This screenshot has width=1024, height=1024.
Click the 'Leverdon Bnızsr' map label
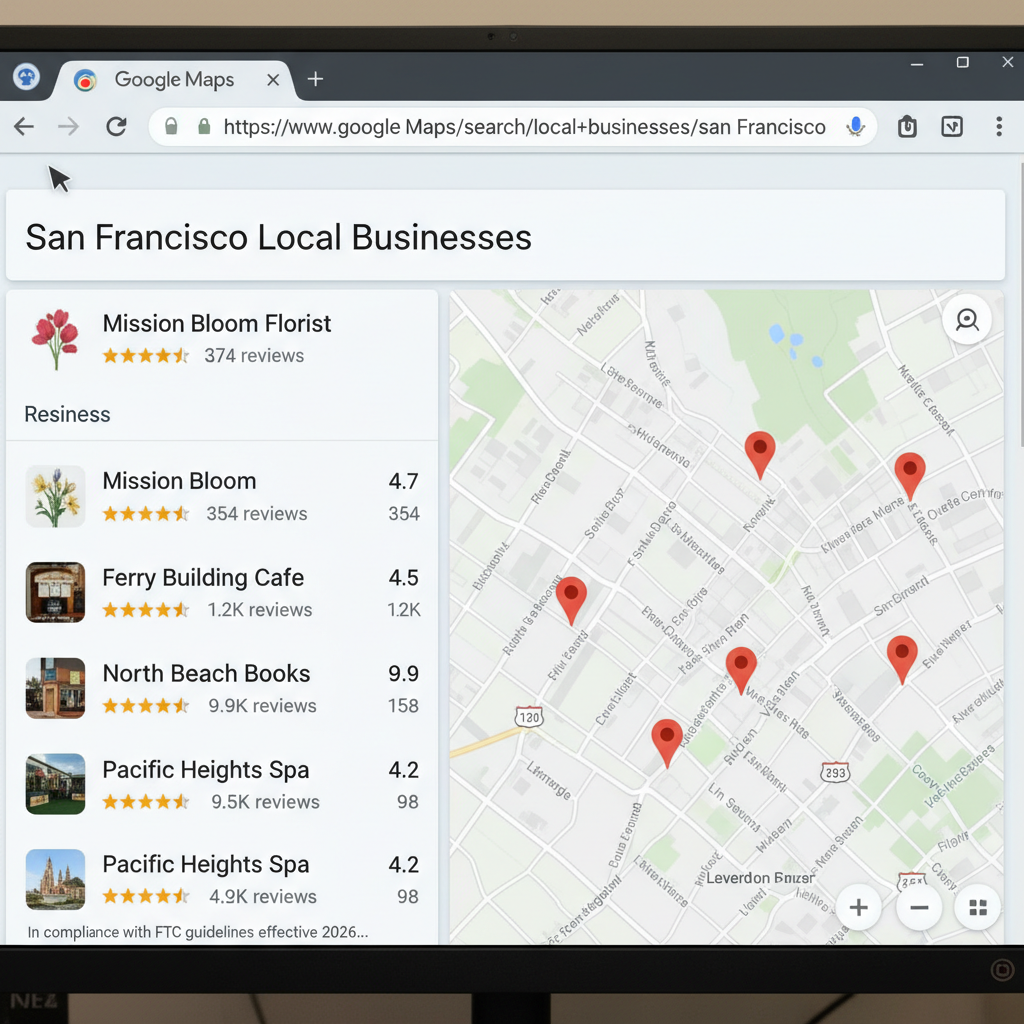point(760,878)
